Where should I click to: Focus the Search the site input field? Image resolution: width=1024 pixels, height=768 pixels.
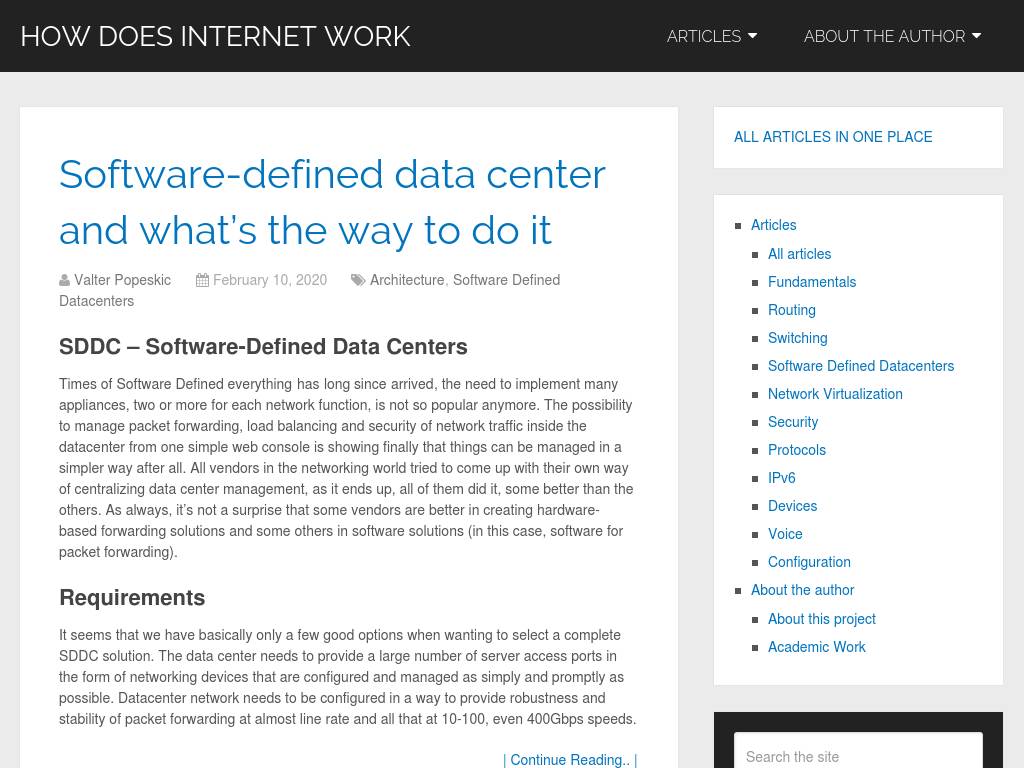[858, 751]
